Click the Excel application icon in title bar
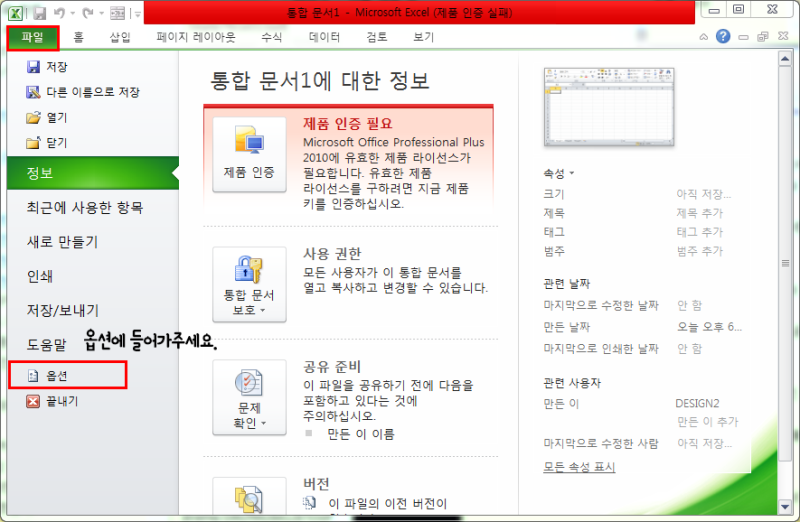This screenshot has width=800, height=522. pyautogui.click(x=15, y=13)
